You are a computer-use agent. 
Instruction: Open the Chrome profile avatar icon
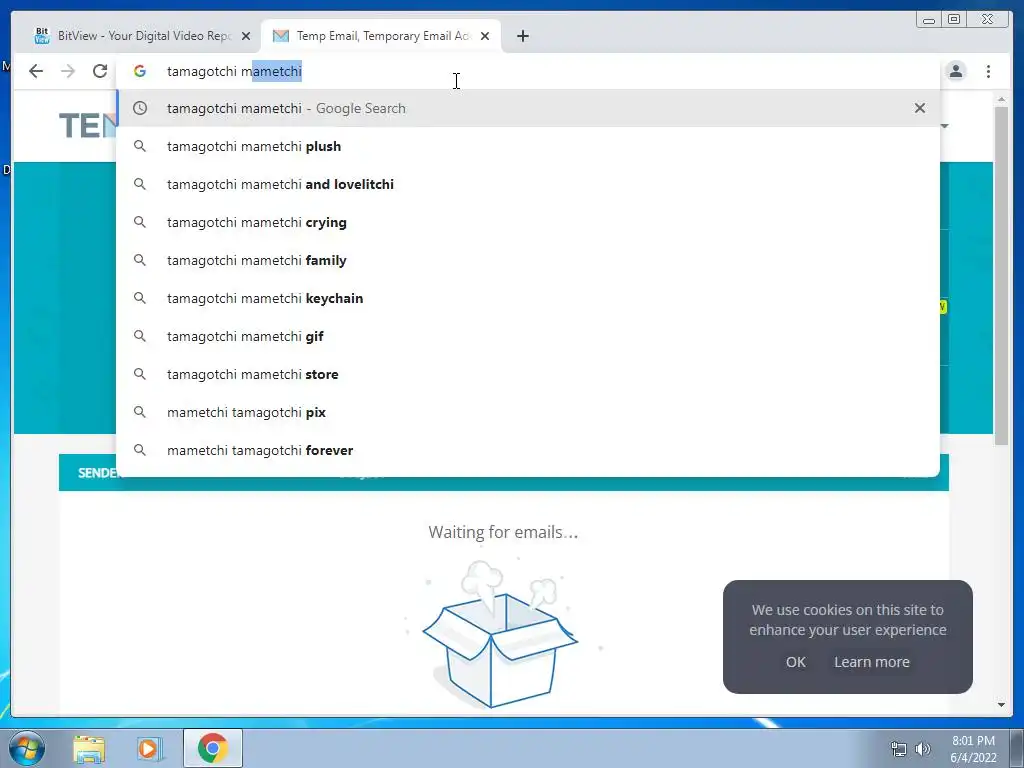click(955, 71)
